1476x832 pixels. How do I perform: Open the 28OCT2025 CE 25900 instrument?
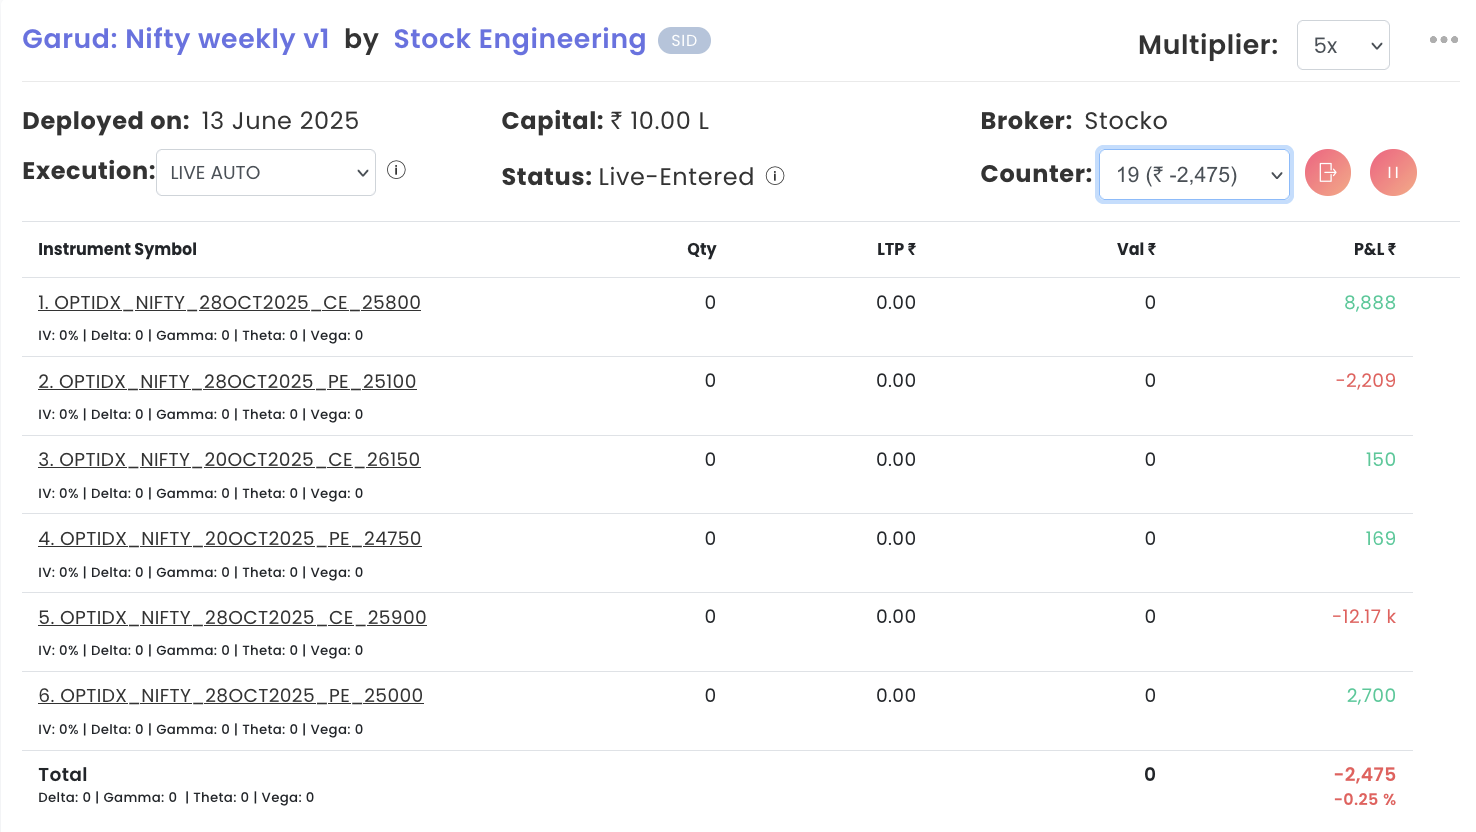coord(232,617)
